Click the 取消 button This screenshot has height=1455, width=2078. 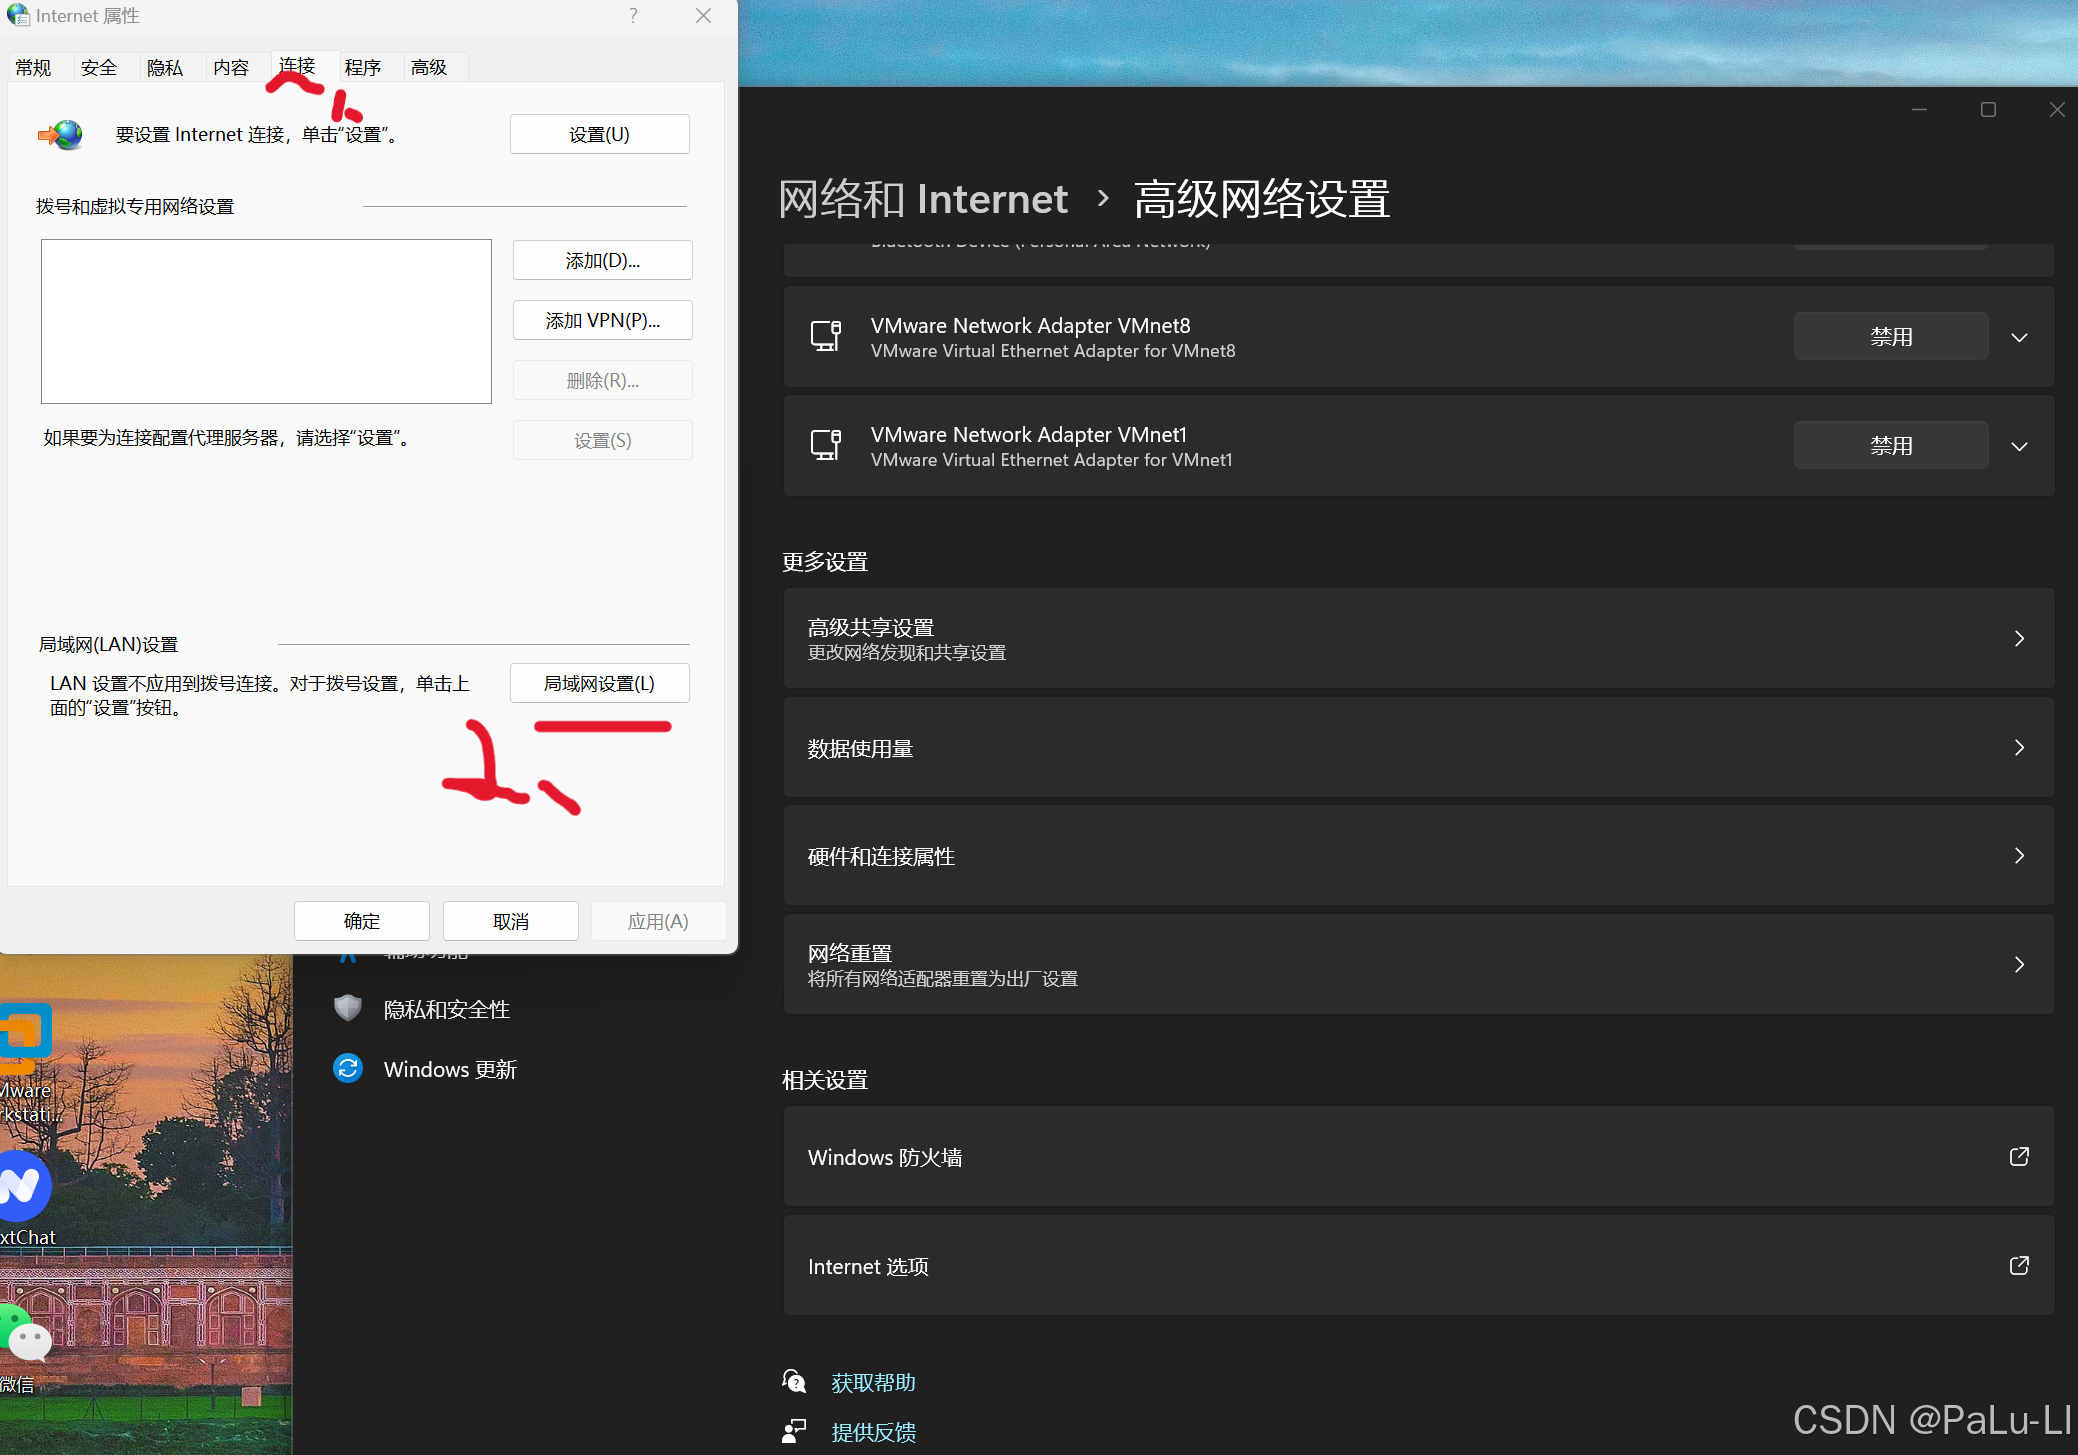click(x=511, y=921)
